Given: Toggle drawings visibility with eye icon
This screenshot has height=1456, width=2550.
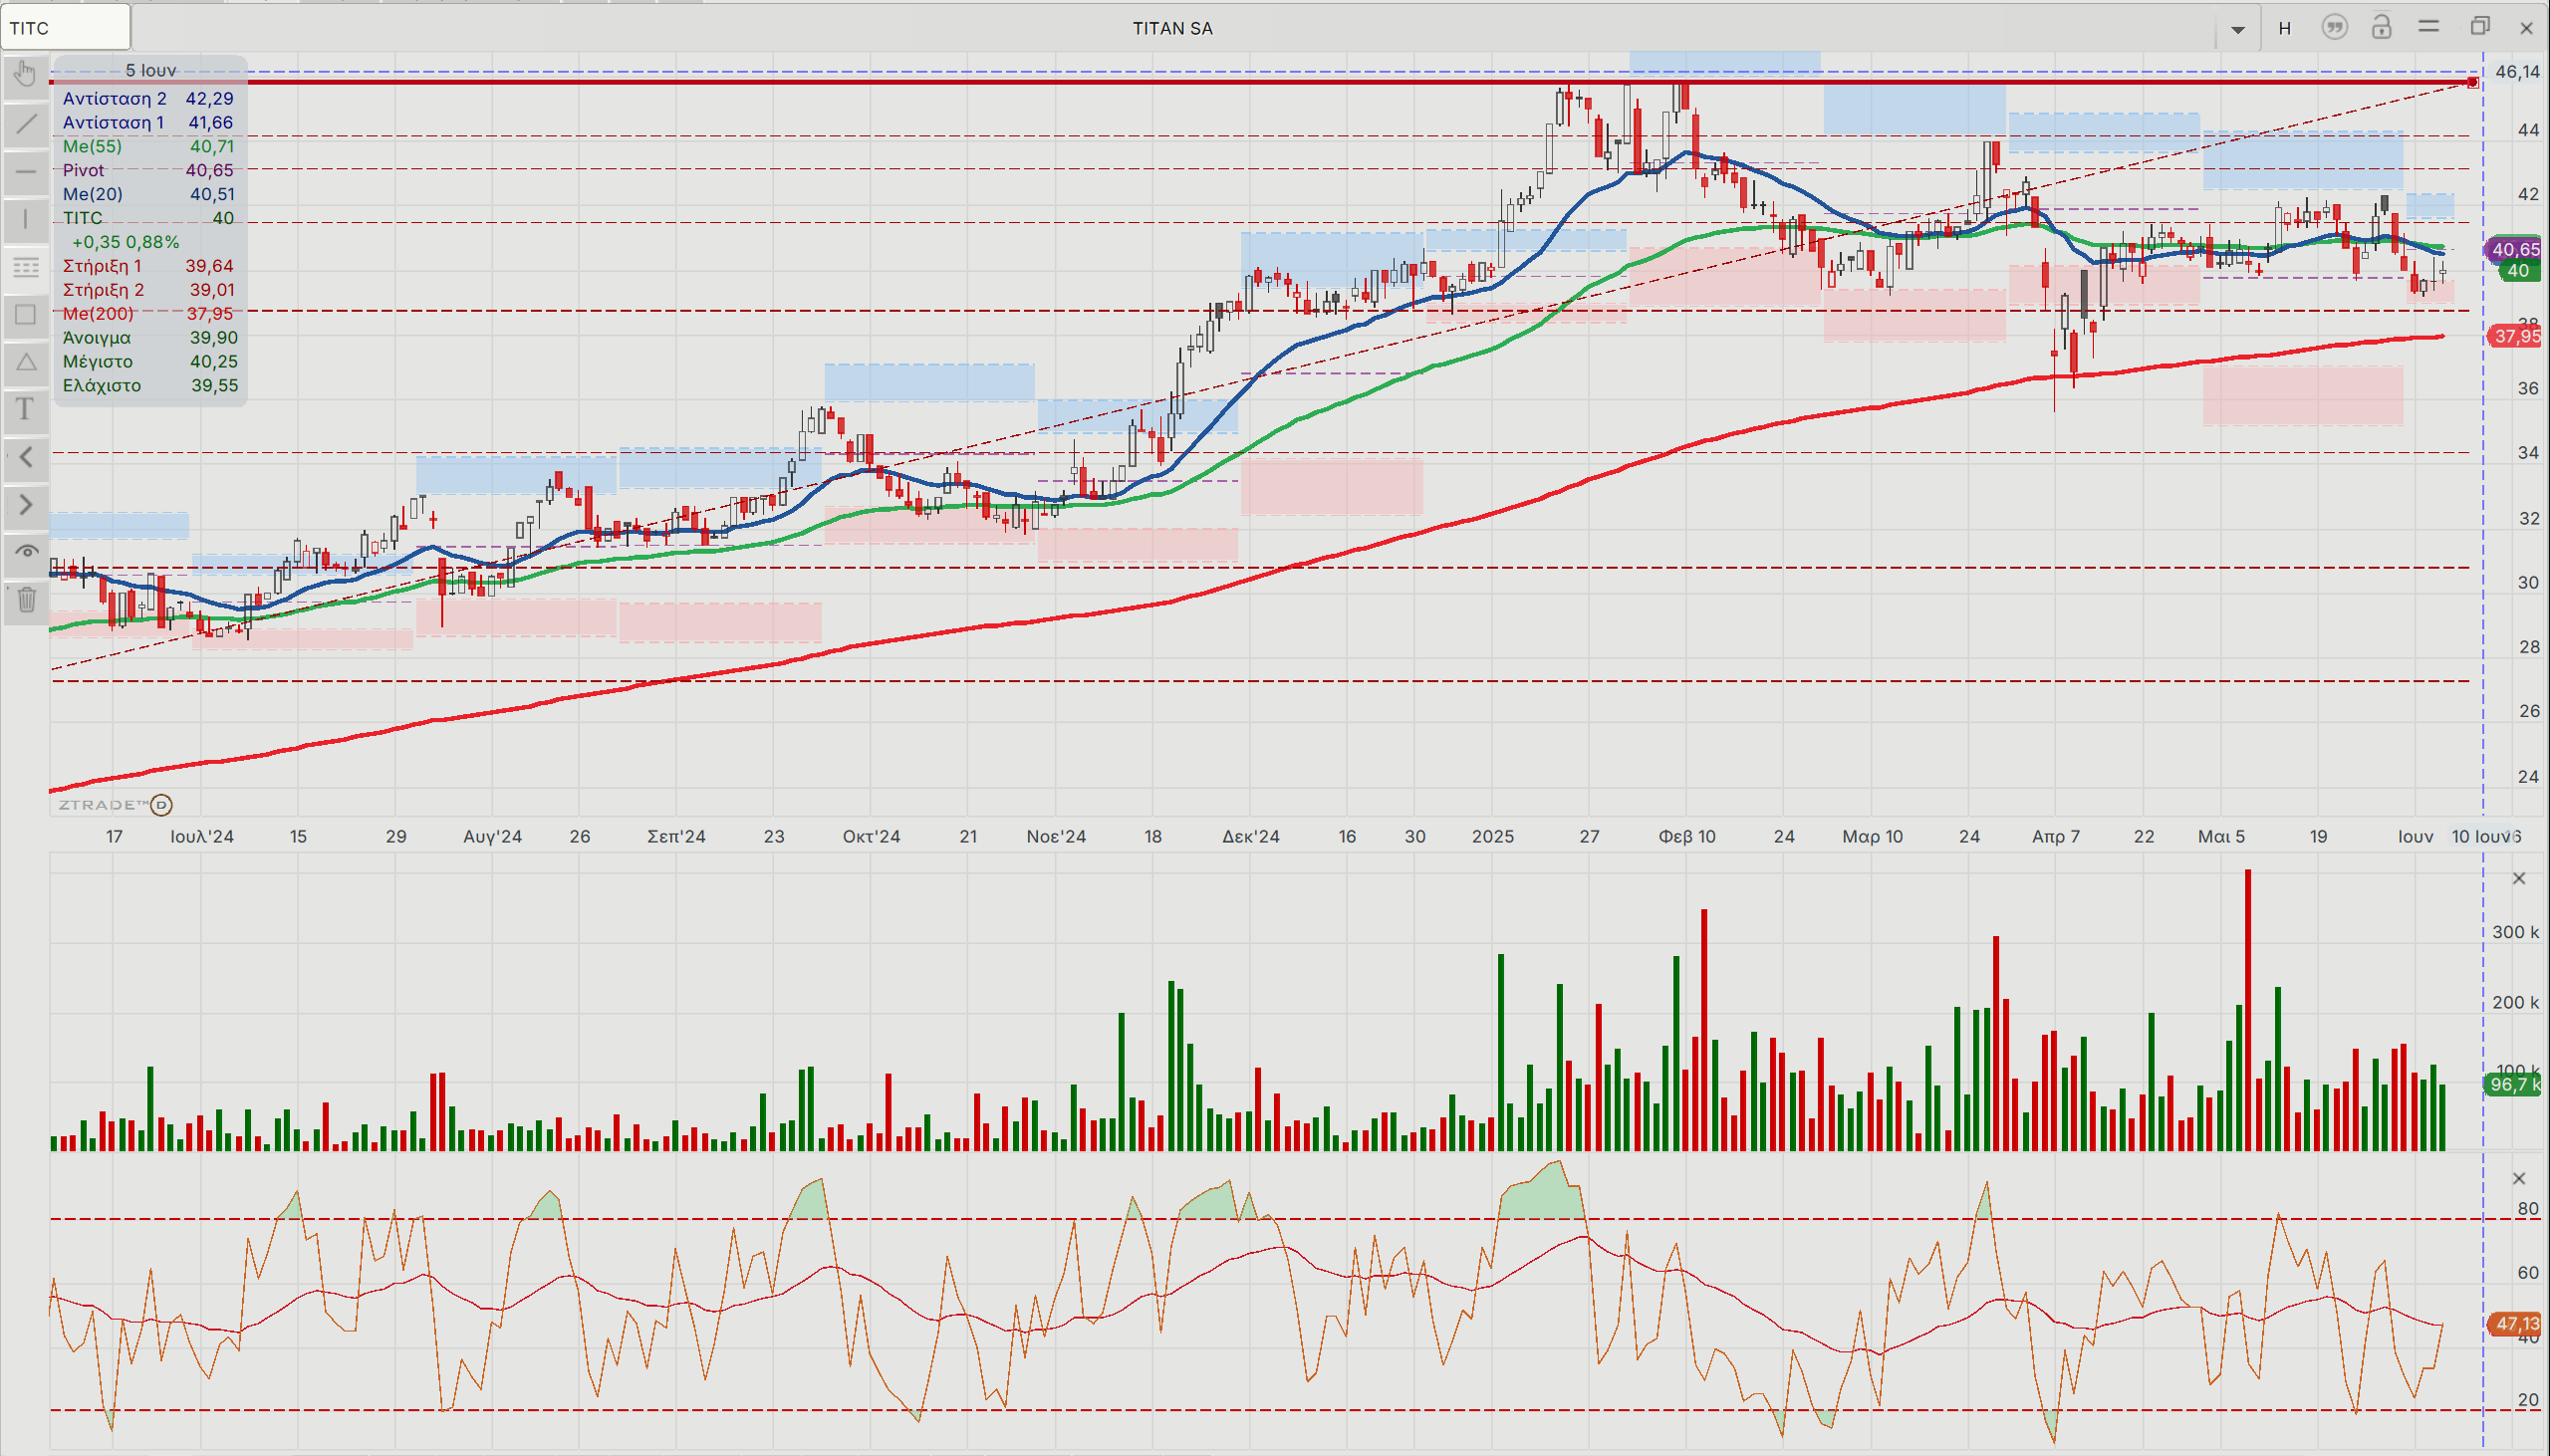Looking at the screenshot, I should pyautogui.click(x=26, y=552).
